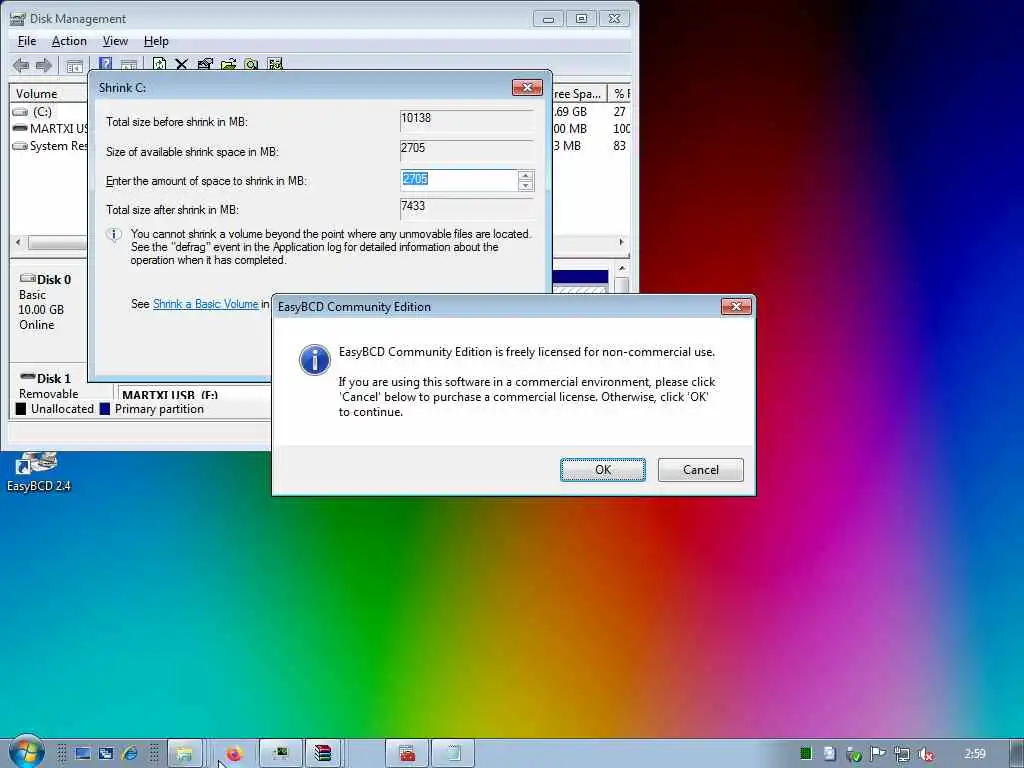Click the MARTXI USB (F:) partition block
The width and height of the screenshot is (1024, 768).
[193, 392]
